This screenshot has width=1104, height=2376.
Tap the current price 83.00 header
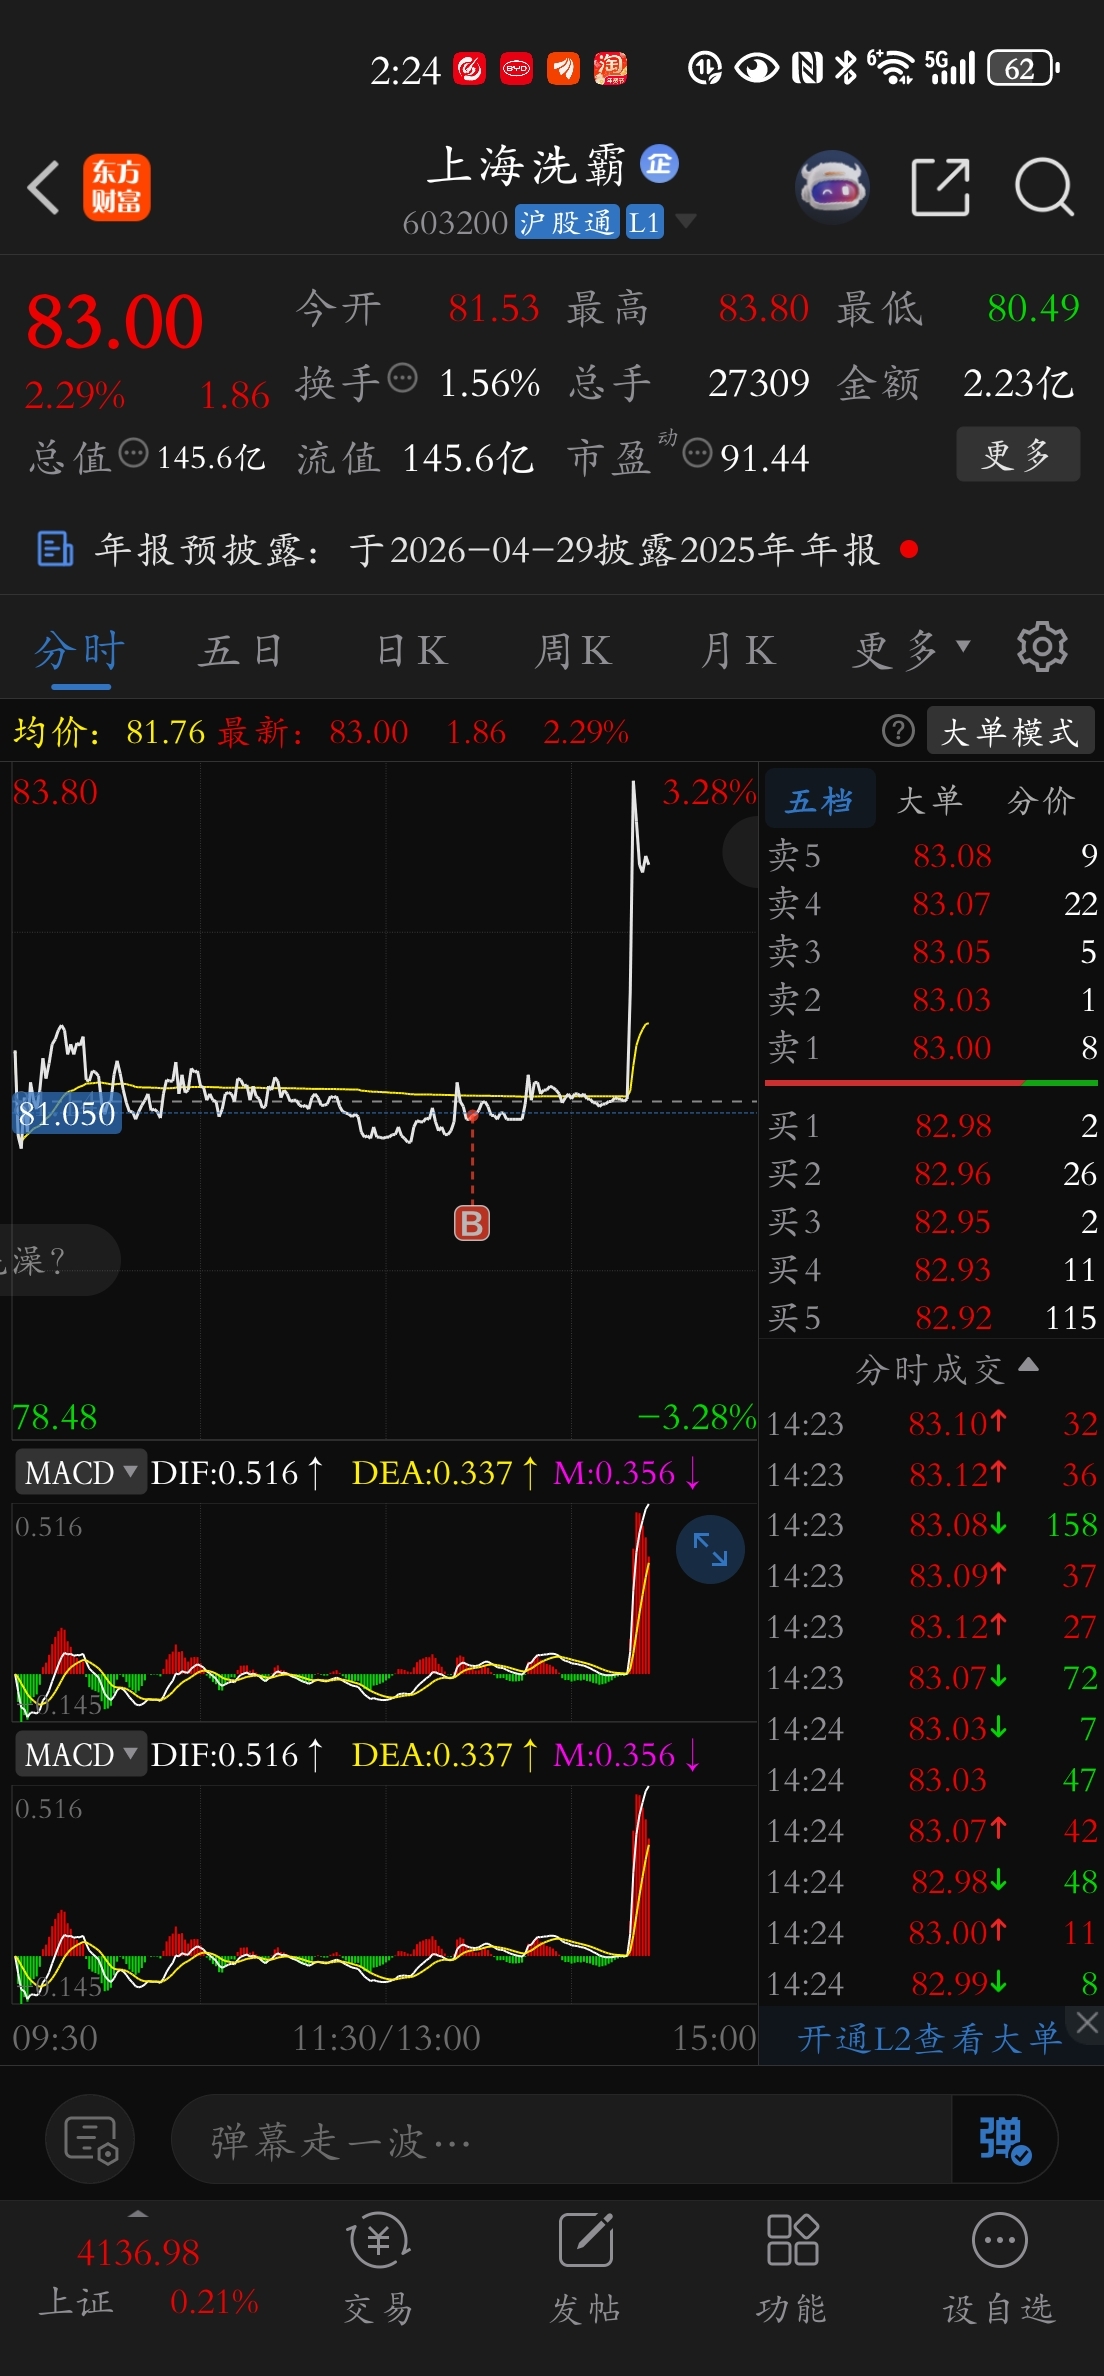[x=114, y=322]
